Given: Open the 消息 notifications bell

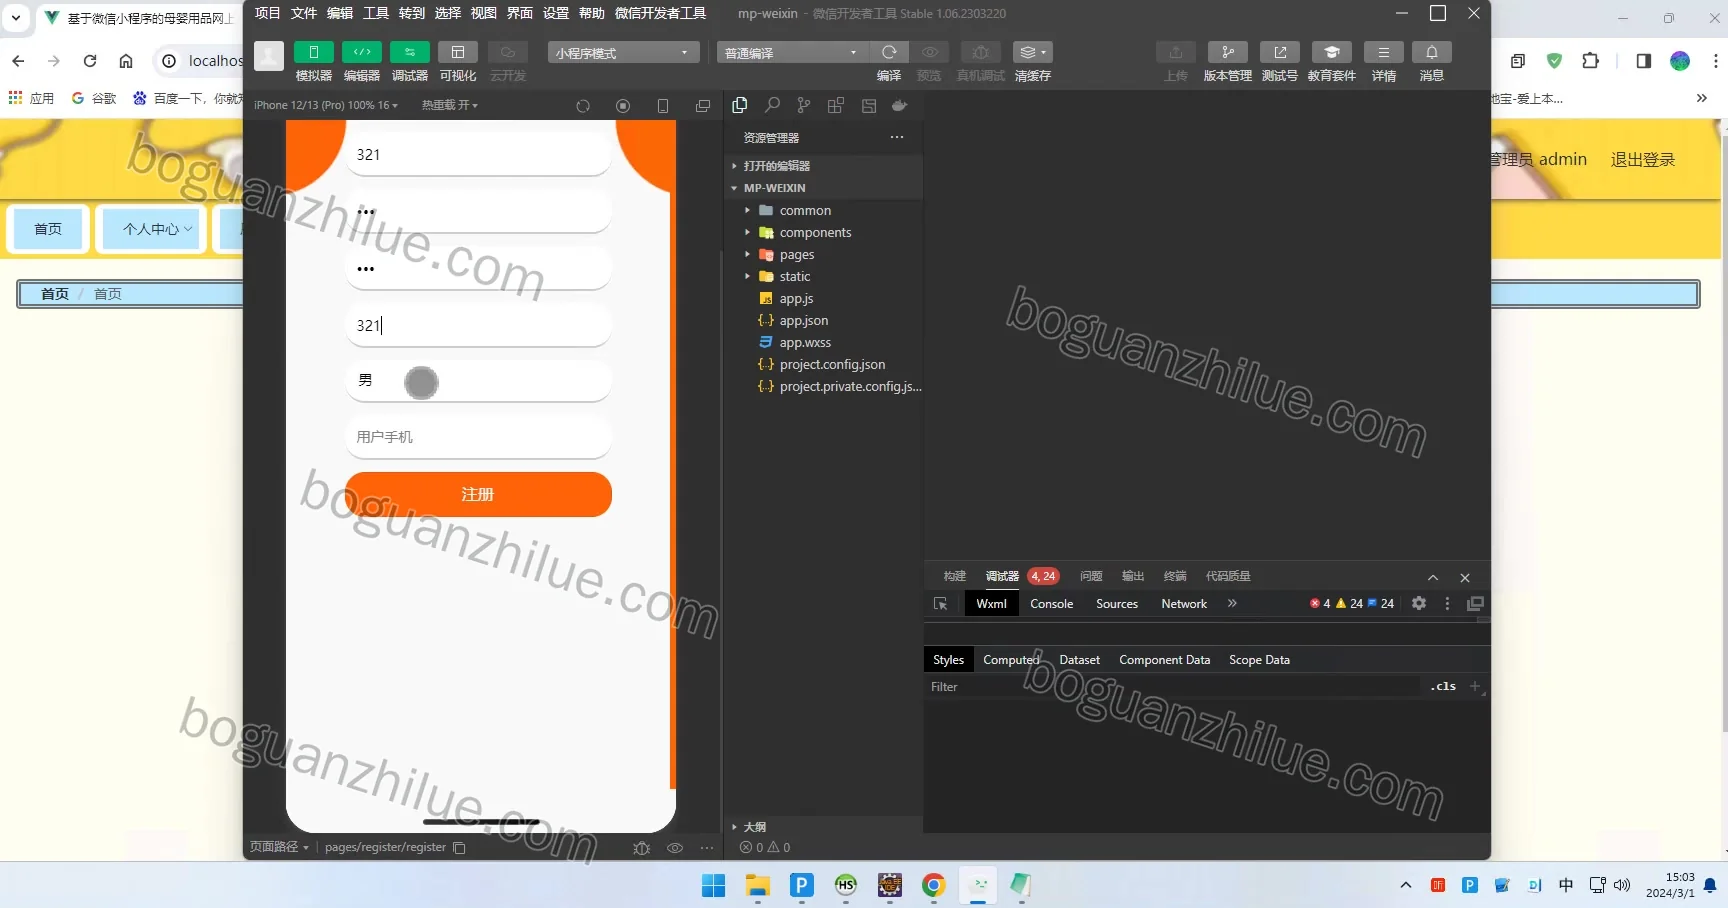Looking at the screenshot, I should click(x=1431, y=52).
